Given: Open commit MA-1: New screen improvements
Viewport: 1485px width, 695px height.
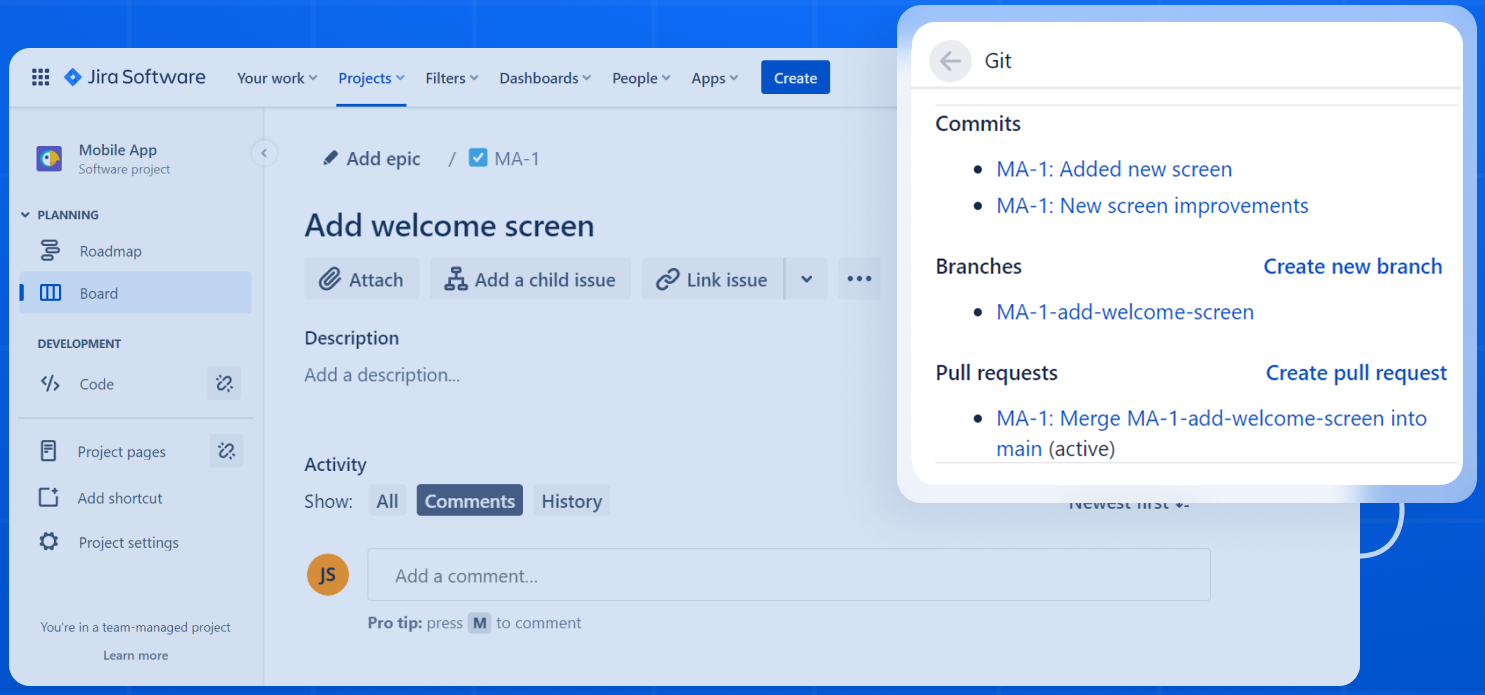Looking at the screenshot, I should (x=1152, y=205).
